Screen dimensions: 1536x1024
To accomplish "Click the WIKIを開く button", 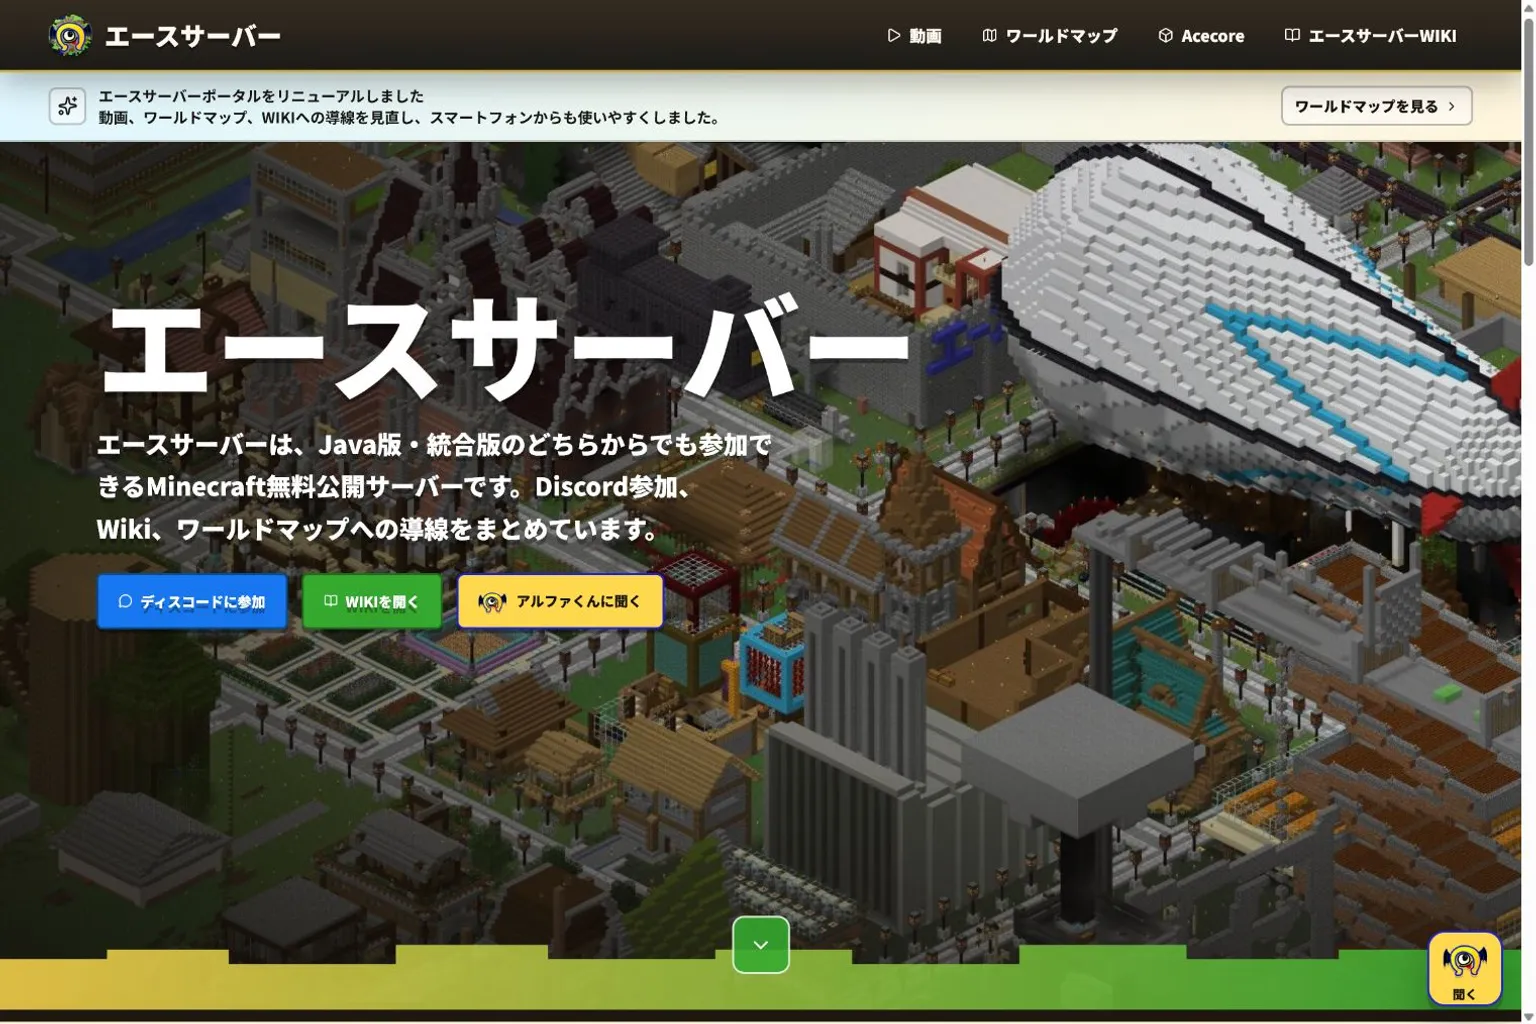I will click(x=371, y=601).
